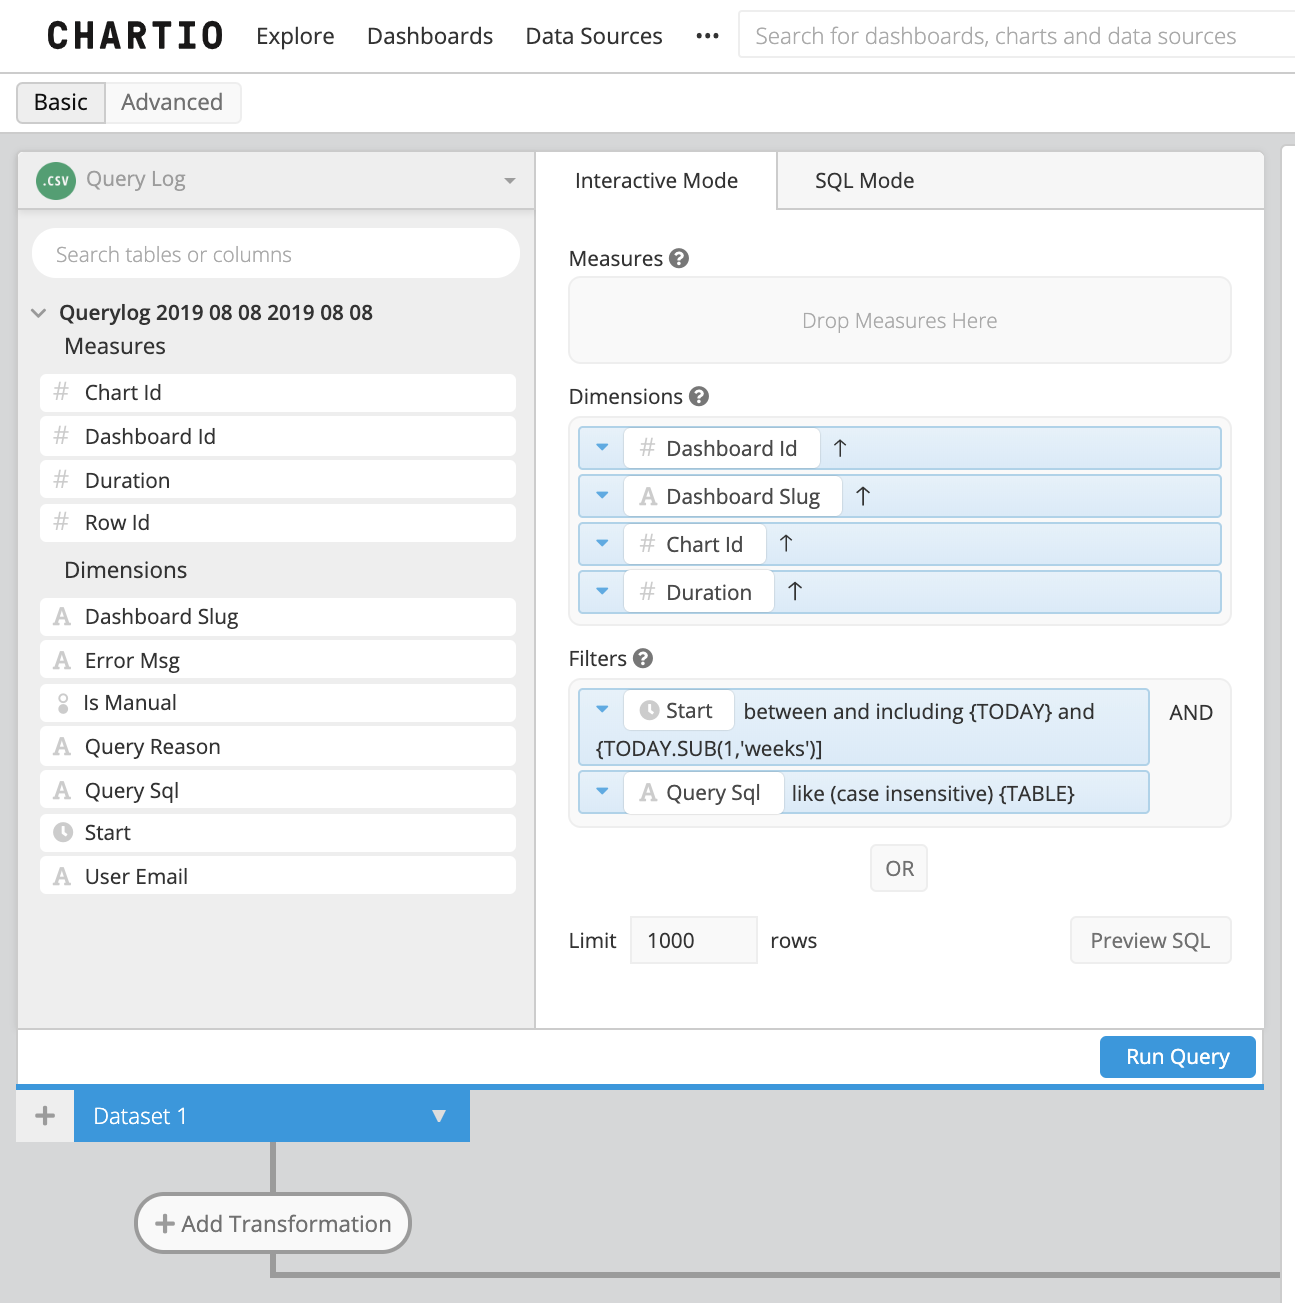Image resolution: width=1295 pixels, height=1303 pixels.
Task: Collapse the Querylog 2019 08 08 table
Action: click(x=39, y=313)
